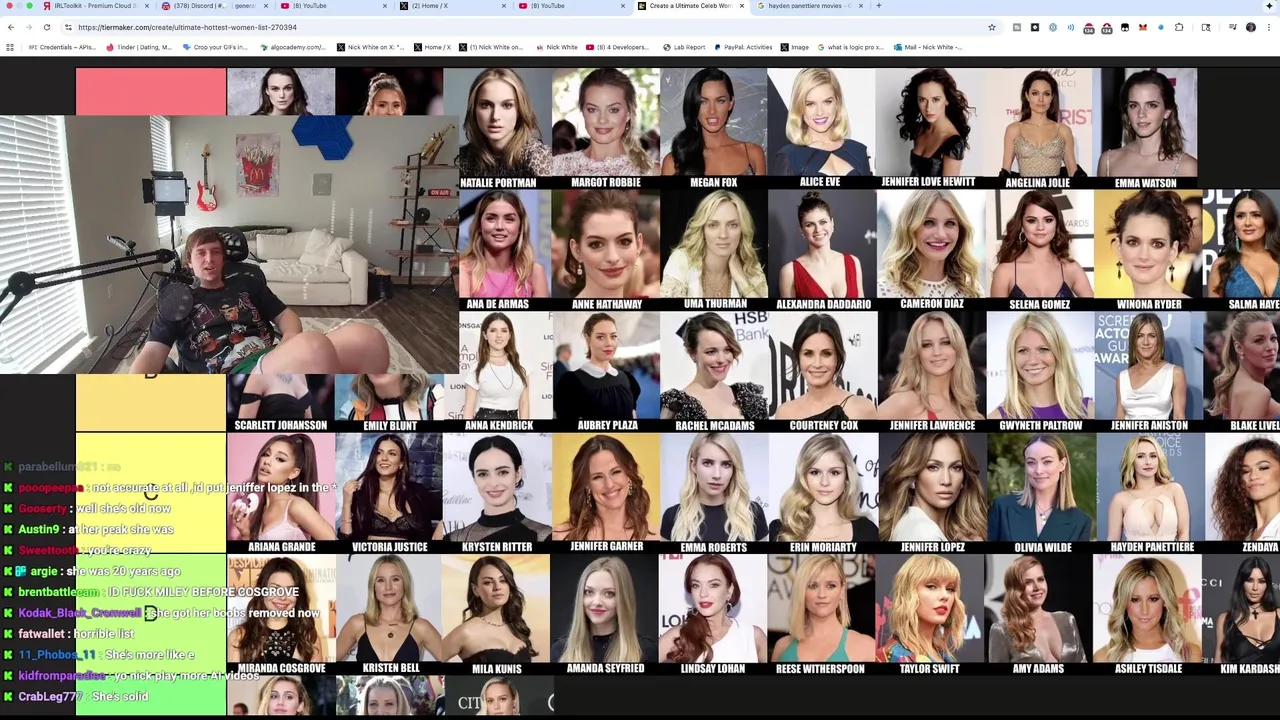
Task: Open the Image bookmark
Action: tap(795, 47)
